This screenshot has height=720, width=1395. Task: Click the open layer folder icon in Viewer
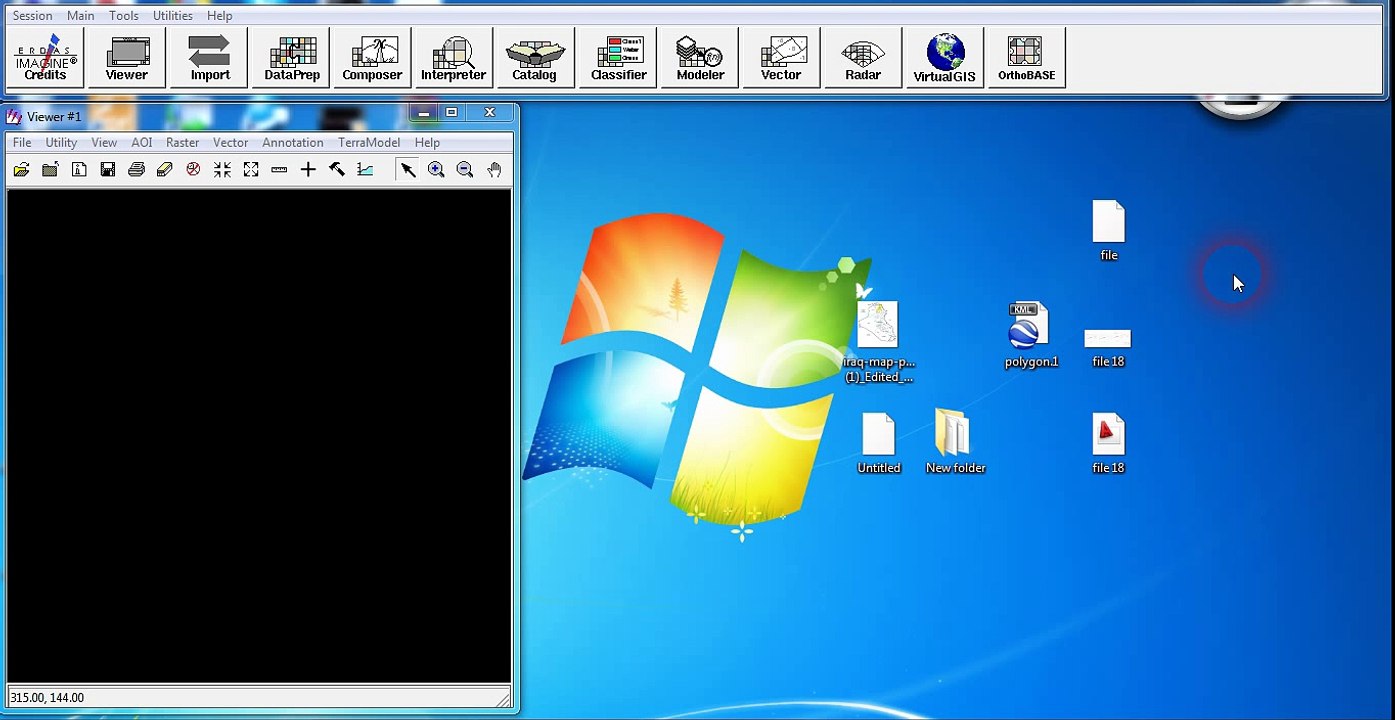click(x=21, y=170)
